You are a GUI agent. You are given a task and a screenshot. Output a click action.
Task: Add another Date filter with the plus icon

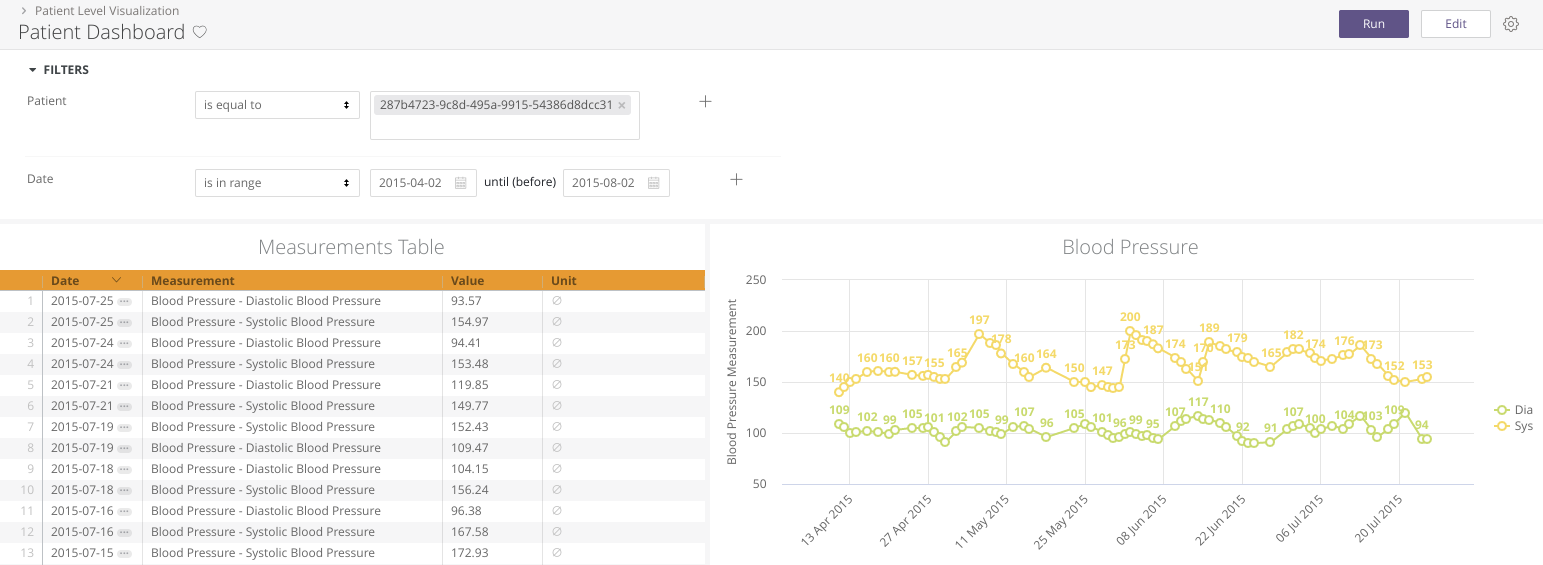736,179
